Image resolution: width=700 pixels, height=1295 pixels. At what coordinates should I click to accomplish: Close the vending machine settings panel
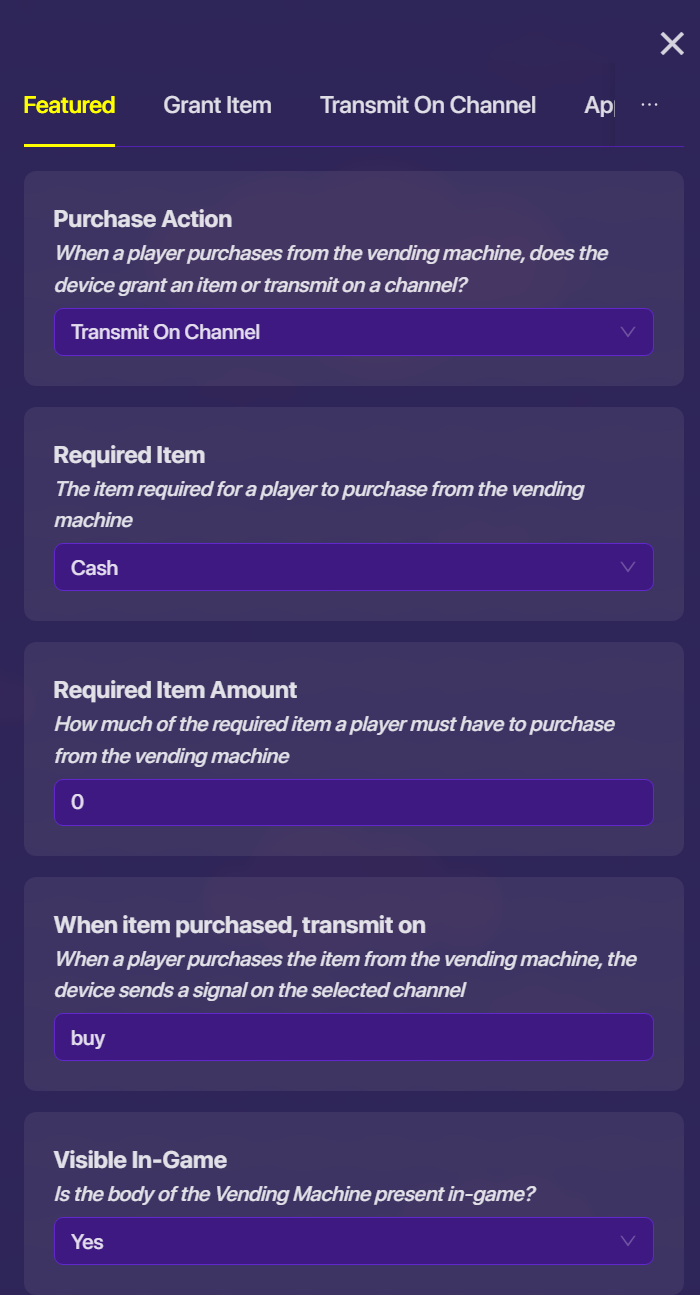672,44
